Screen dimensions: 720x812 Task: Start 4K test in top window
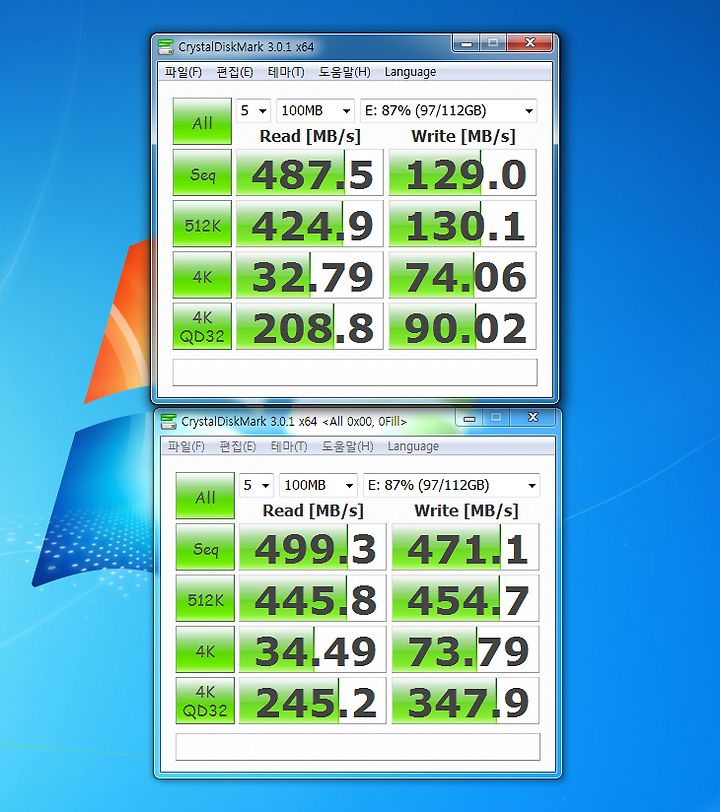pos(202,275)
